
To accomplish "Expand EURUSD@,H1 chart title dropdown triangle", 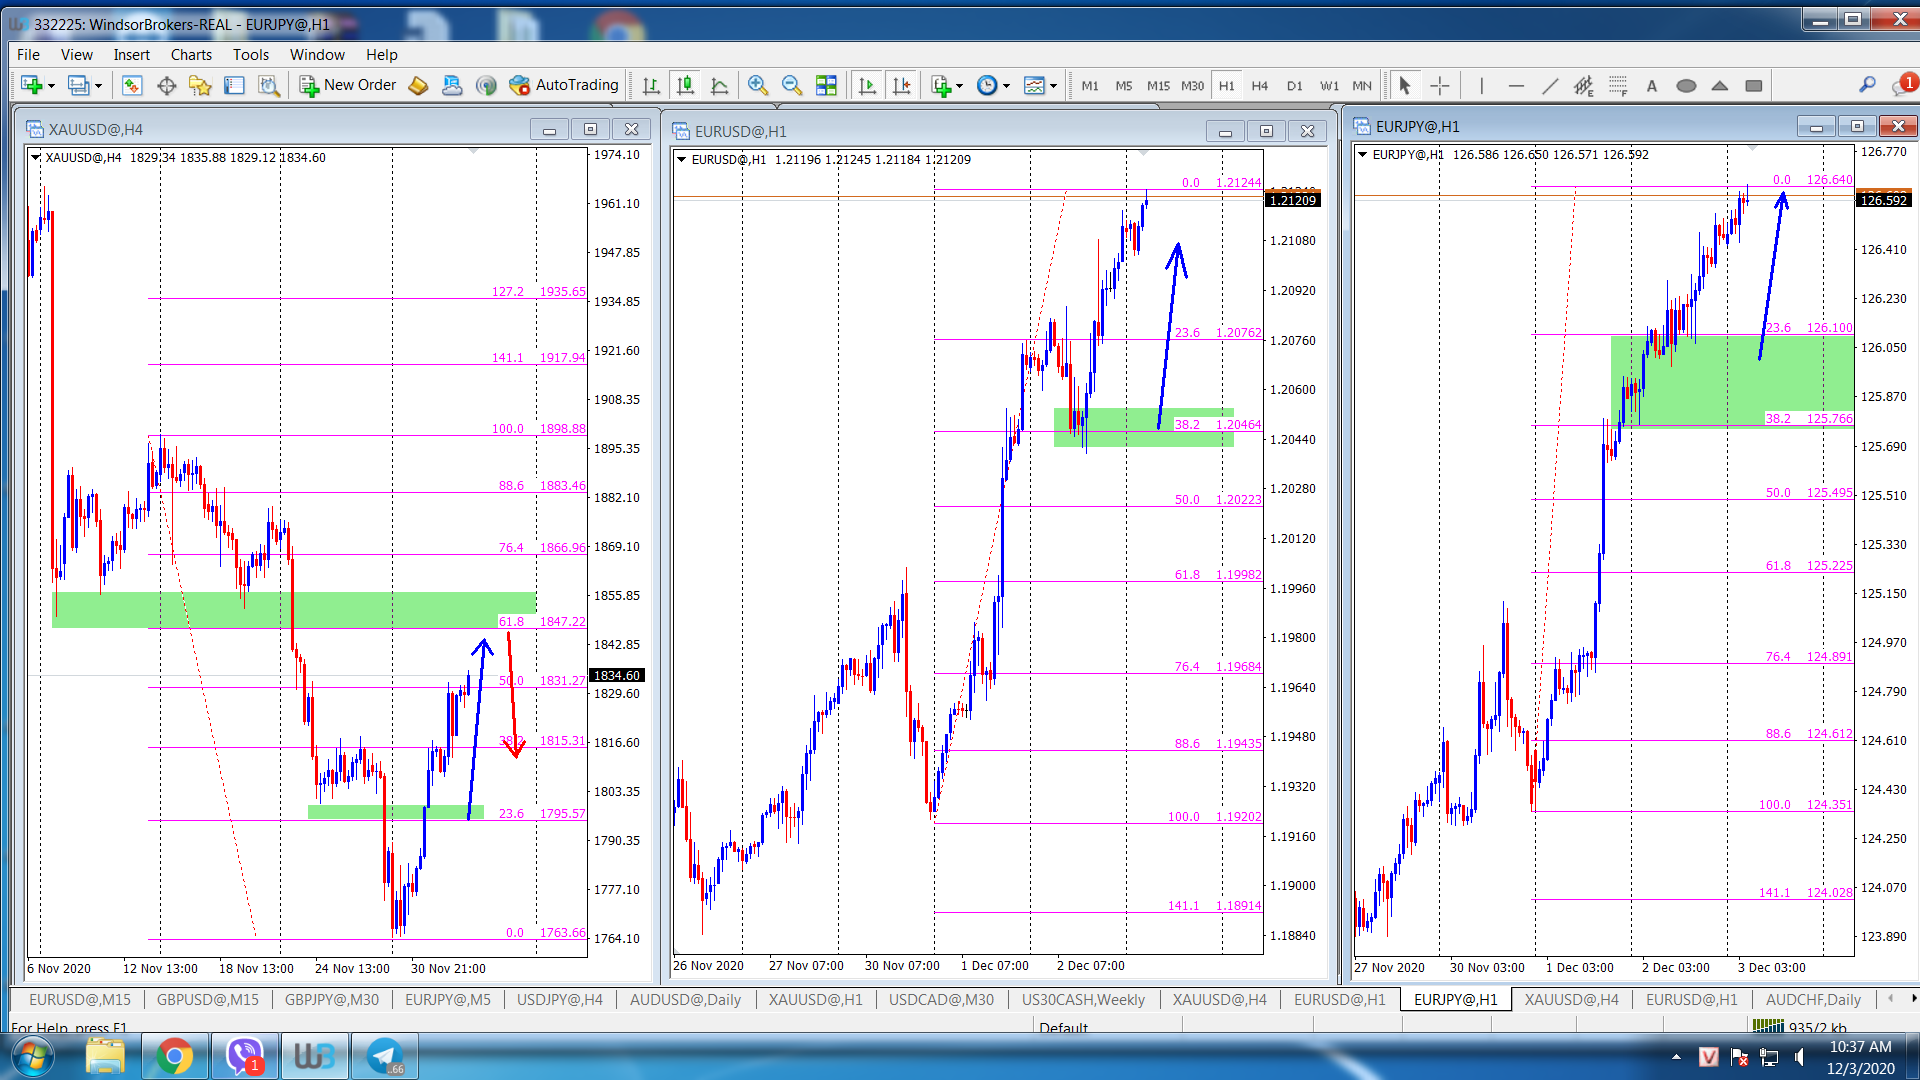I will [682, 159].
